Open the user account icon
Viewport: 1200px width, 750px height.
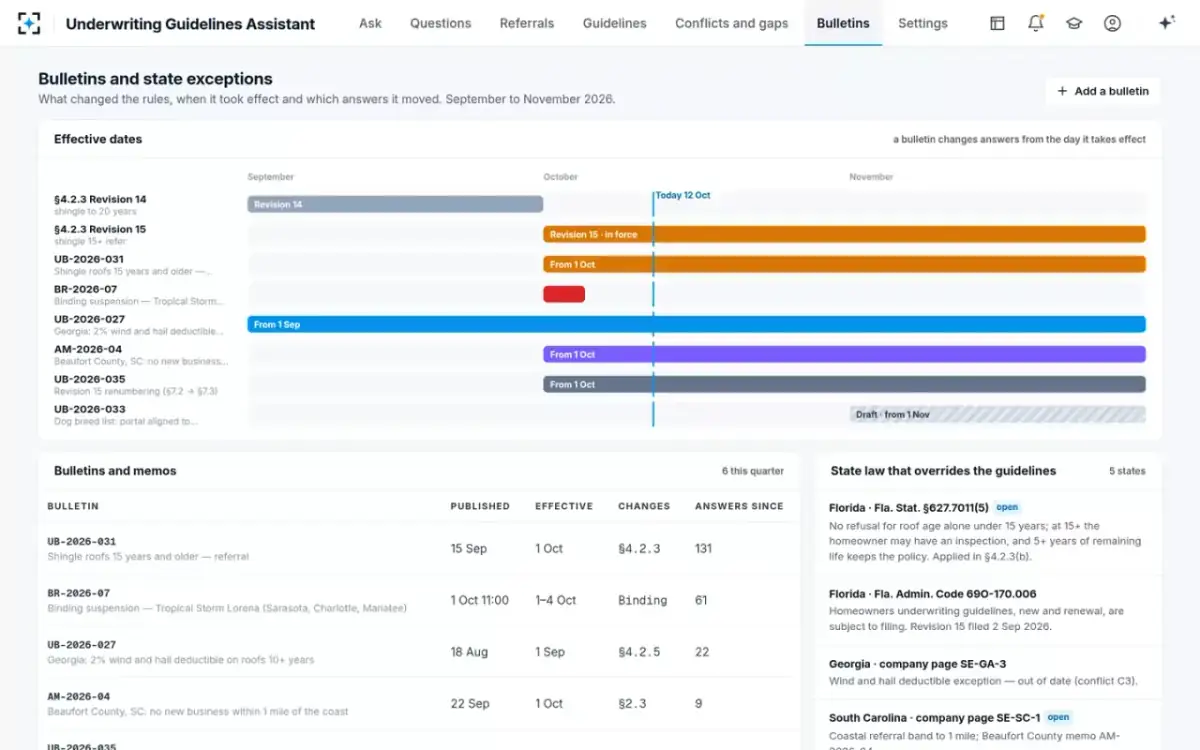[x=1112, y=23]
